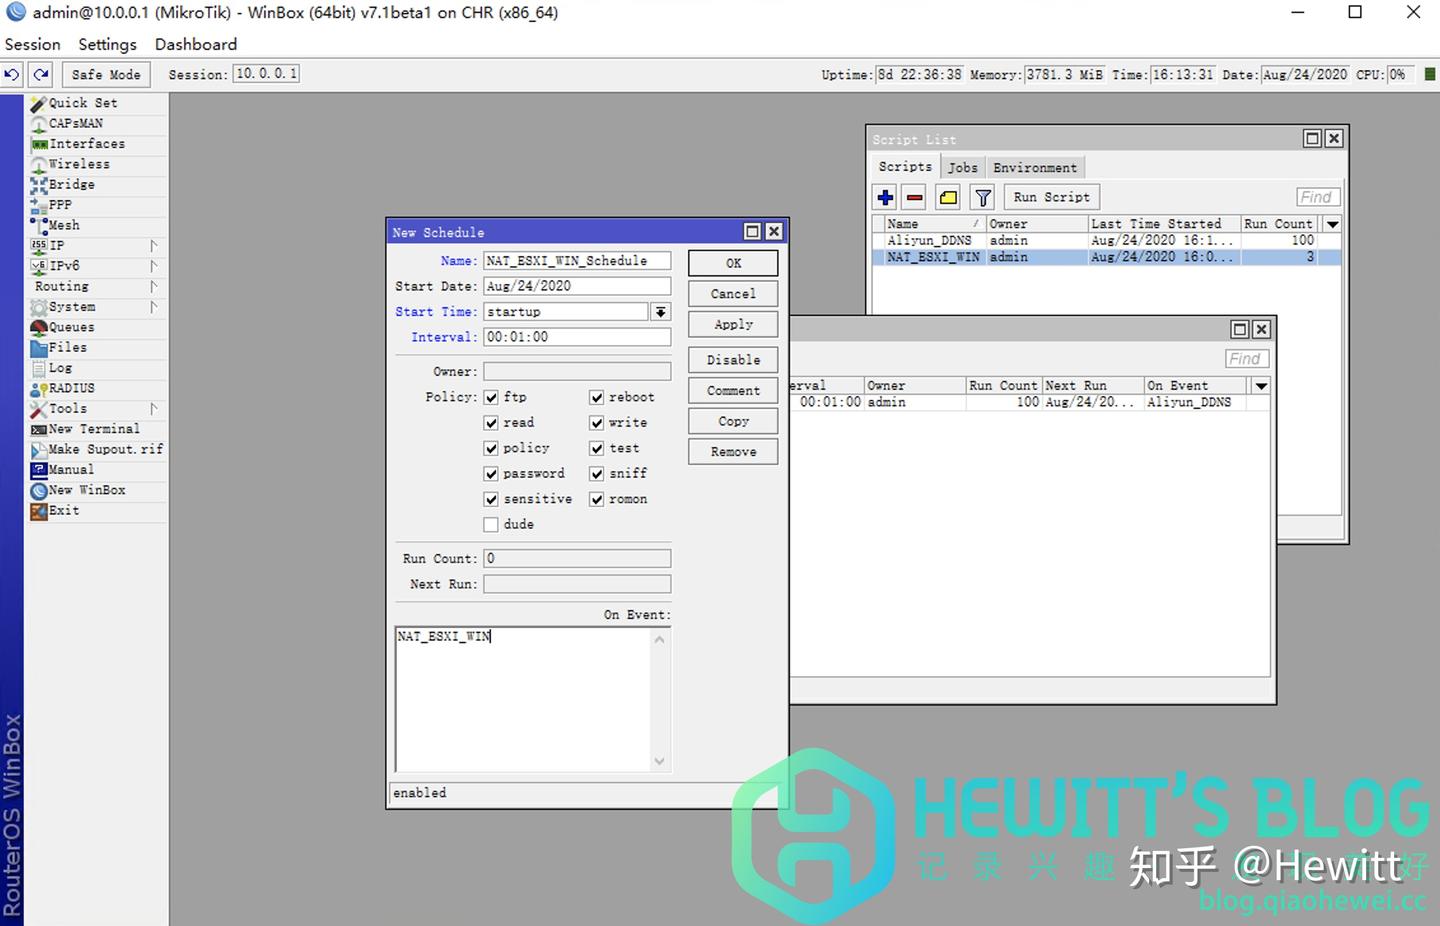1440x926 pixels.
Task: Uncheck the read policy checkbox
Action: click(491, 423)
